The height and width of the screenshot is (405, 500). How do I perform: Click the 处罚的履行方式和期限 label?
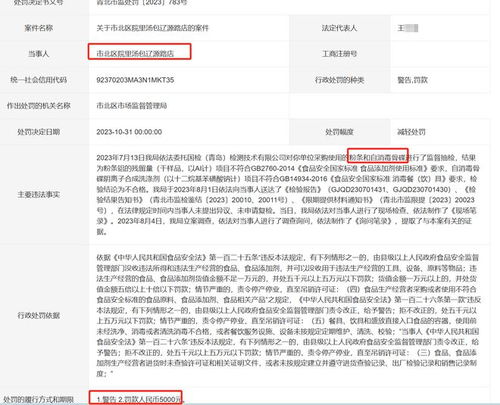(x=38, y=399)
